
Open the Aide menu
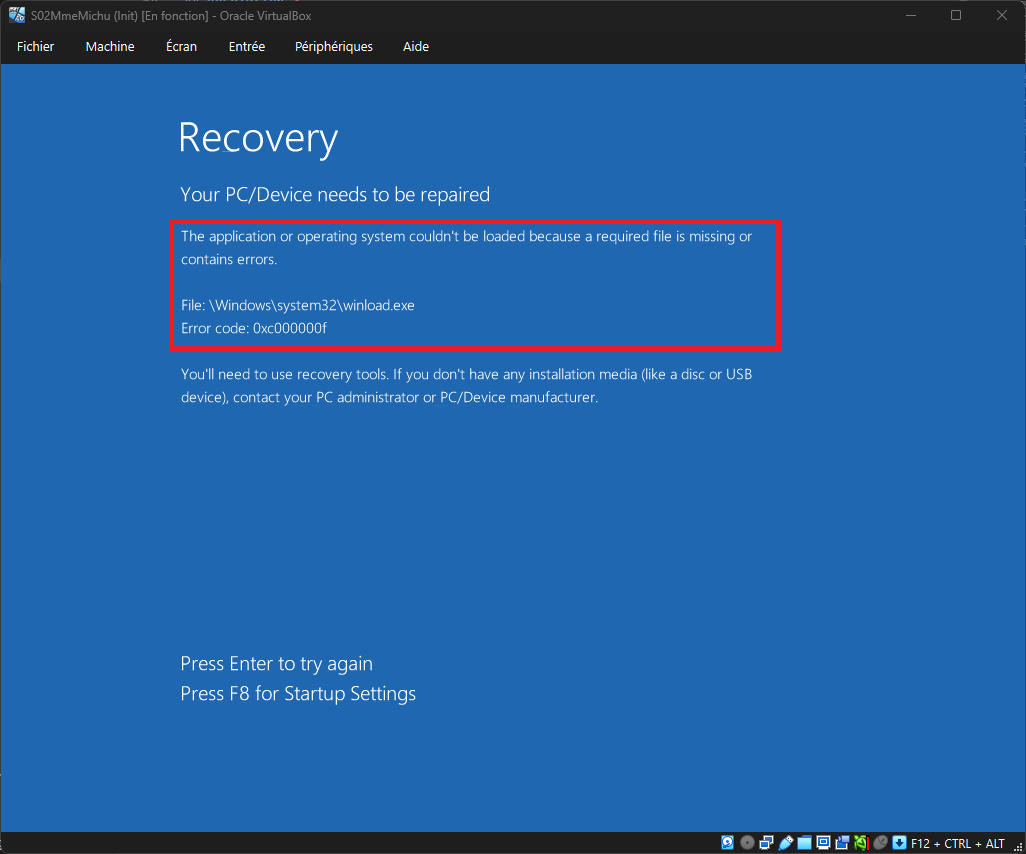pos(416,47)
